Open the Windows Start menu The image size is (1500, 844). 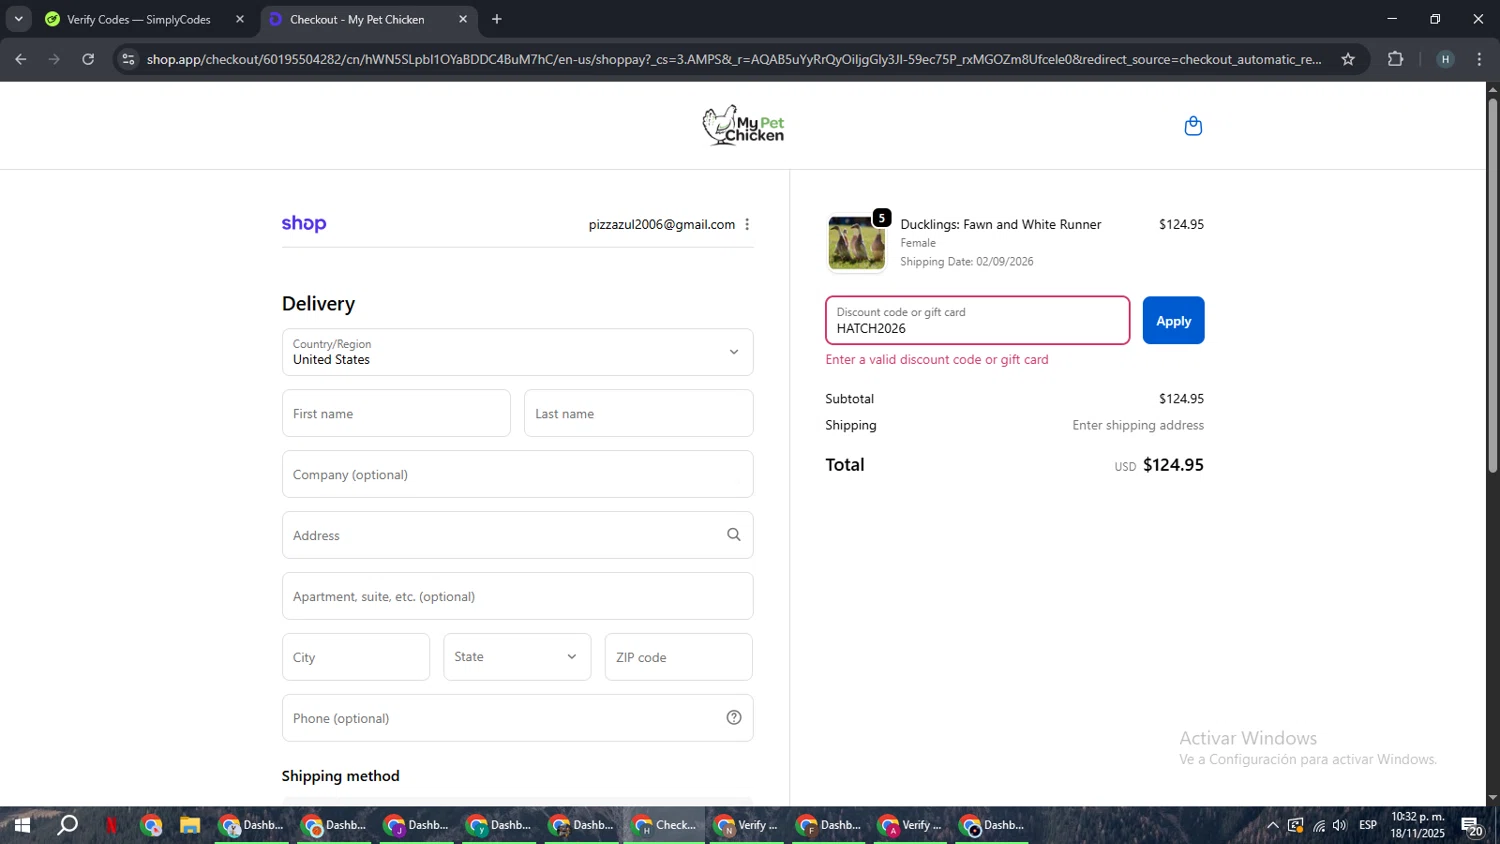coord(22,825)
